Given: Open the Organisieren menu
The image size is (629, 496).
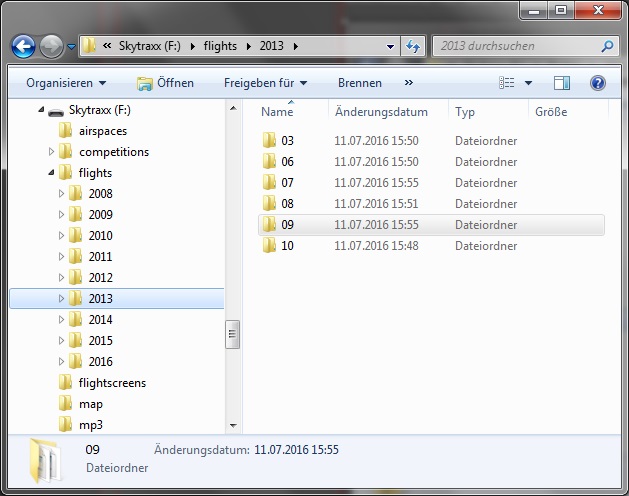Looking at the screenshot, I should tap(66, 83).
